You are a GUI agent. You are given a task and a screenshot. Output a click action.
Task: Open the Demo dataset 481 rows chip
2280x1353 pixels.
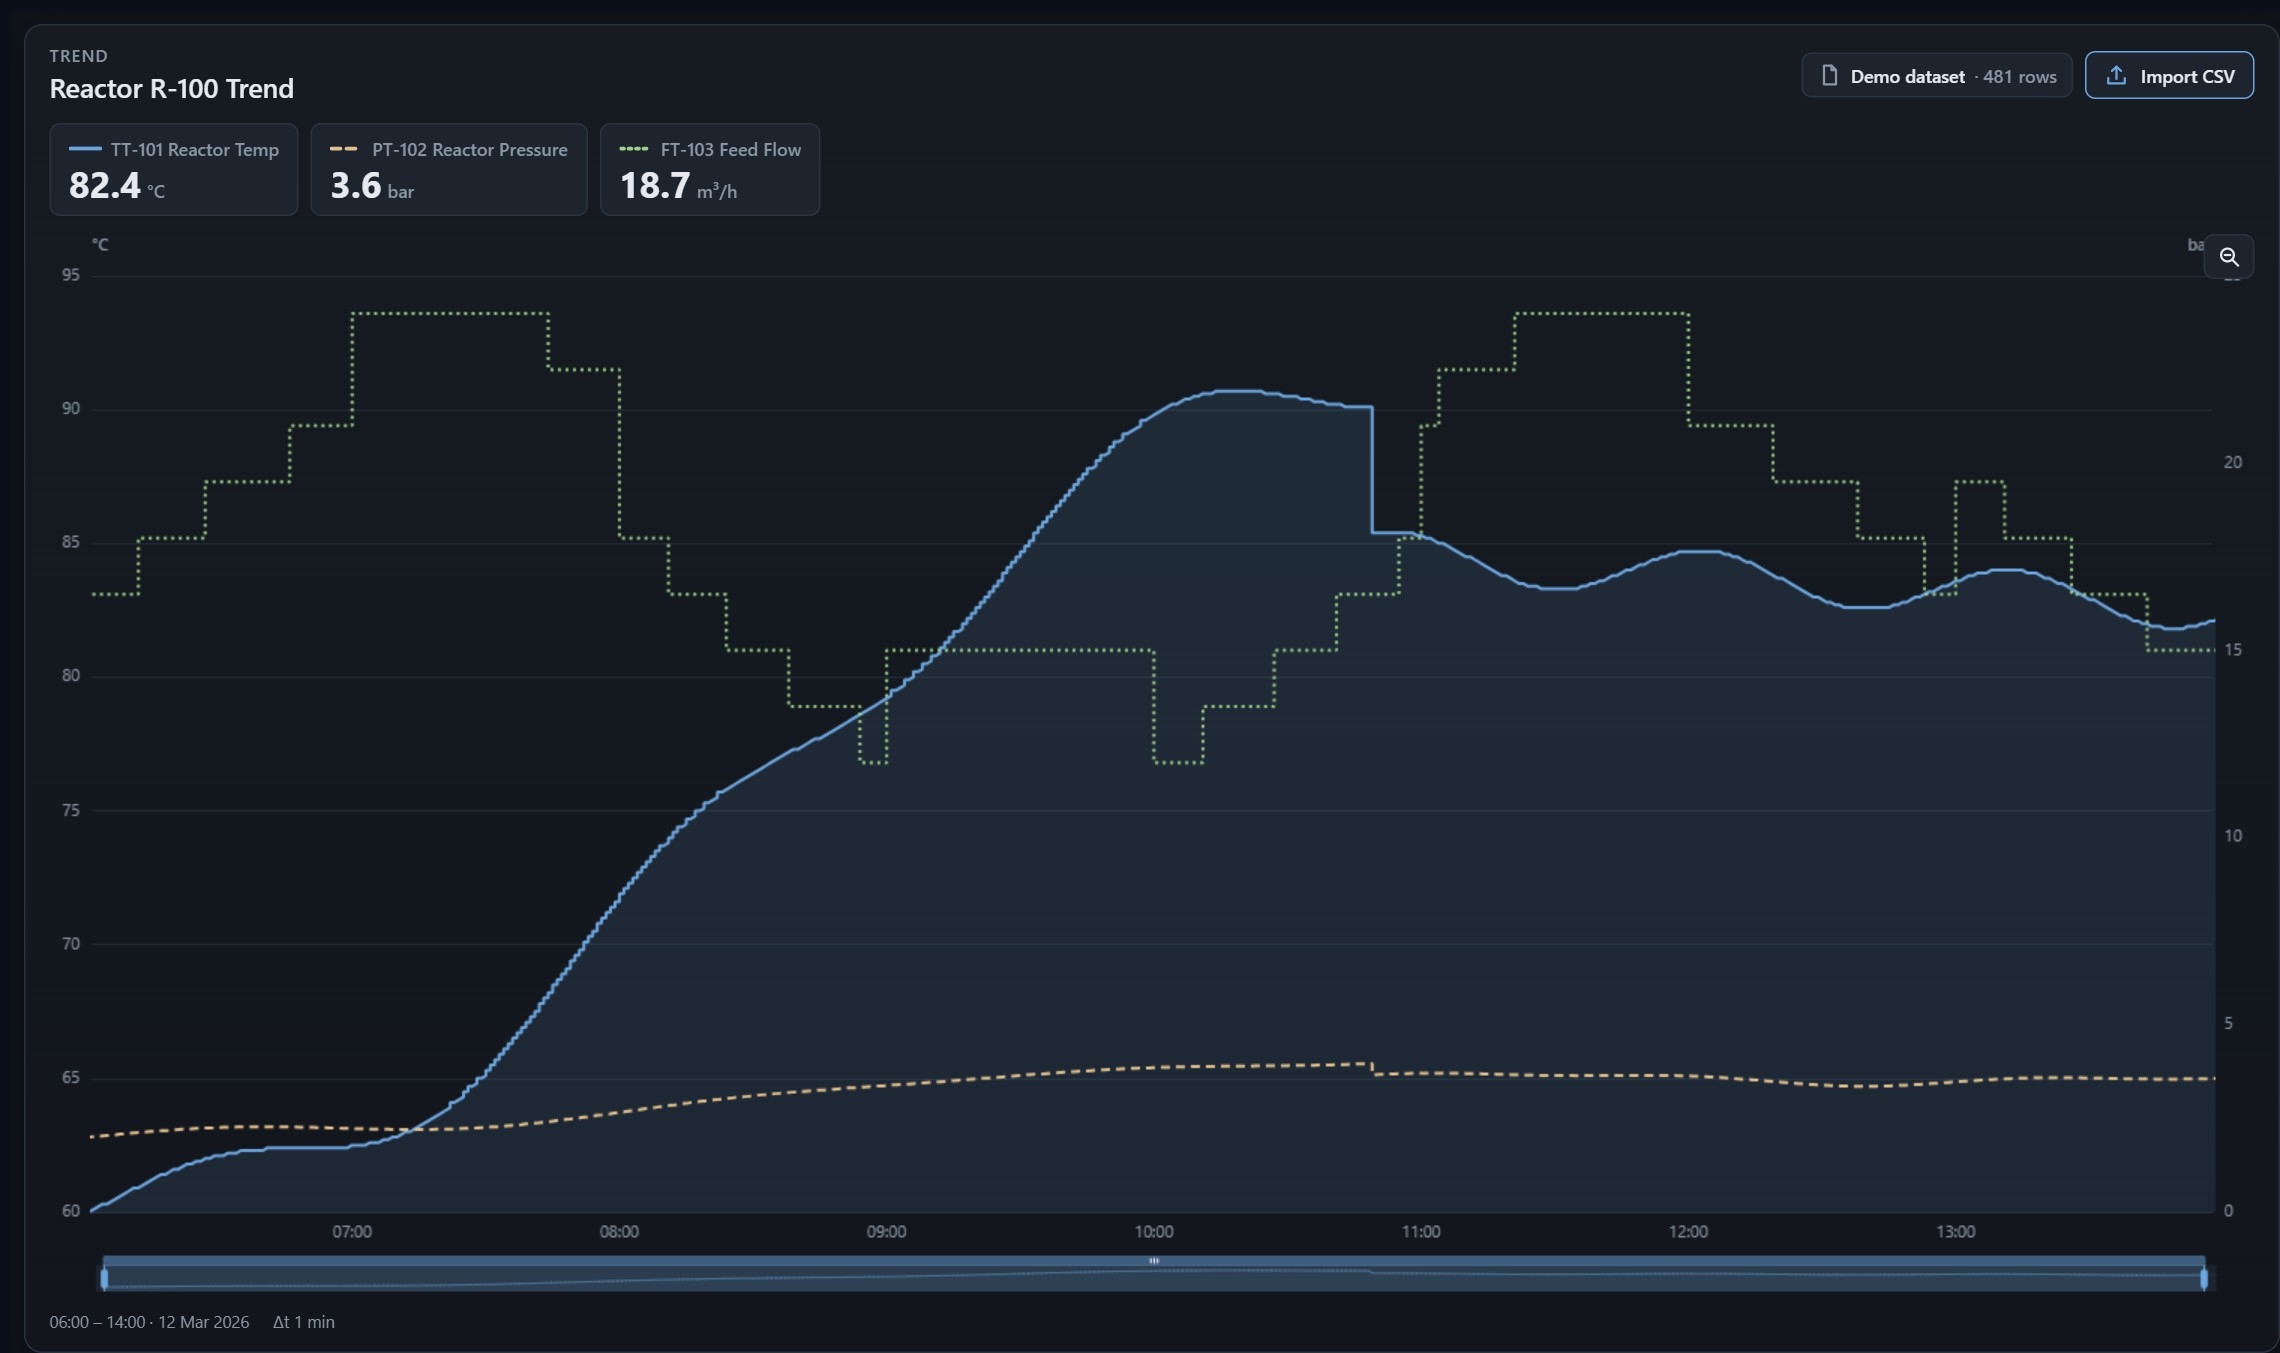click(x=1936, y=76)
